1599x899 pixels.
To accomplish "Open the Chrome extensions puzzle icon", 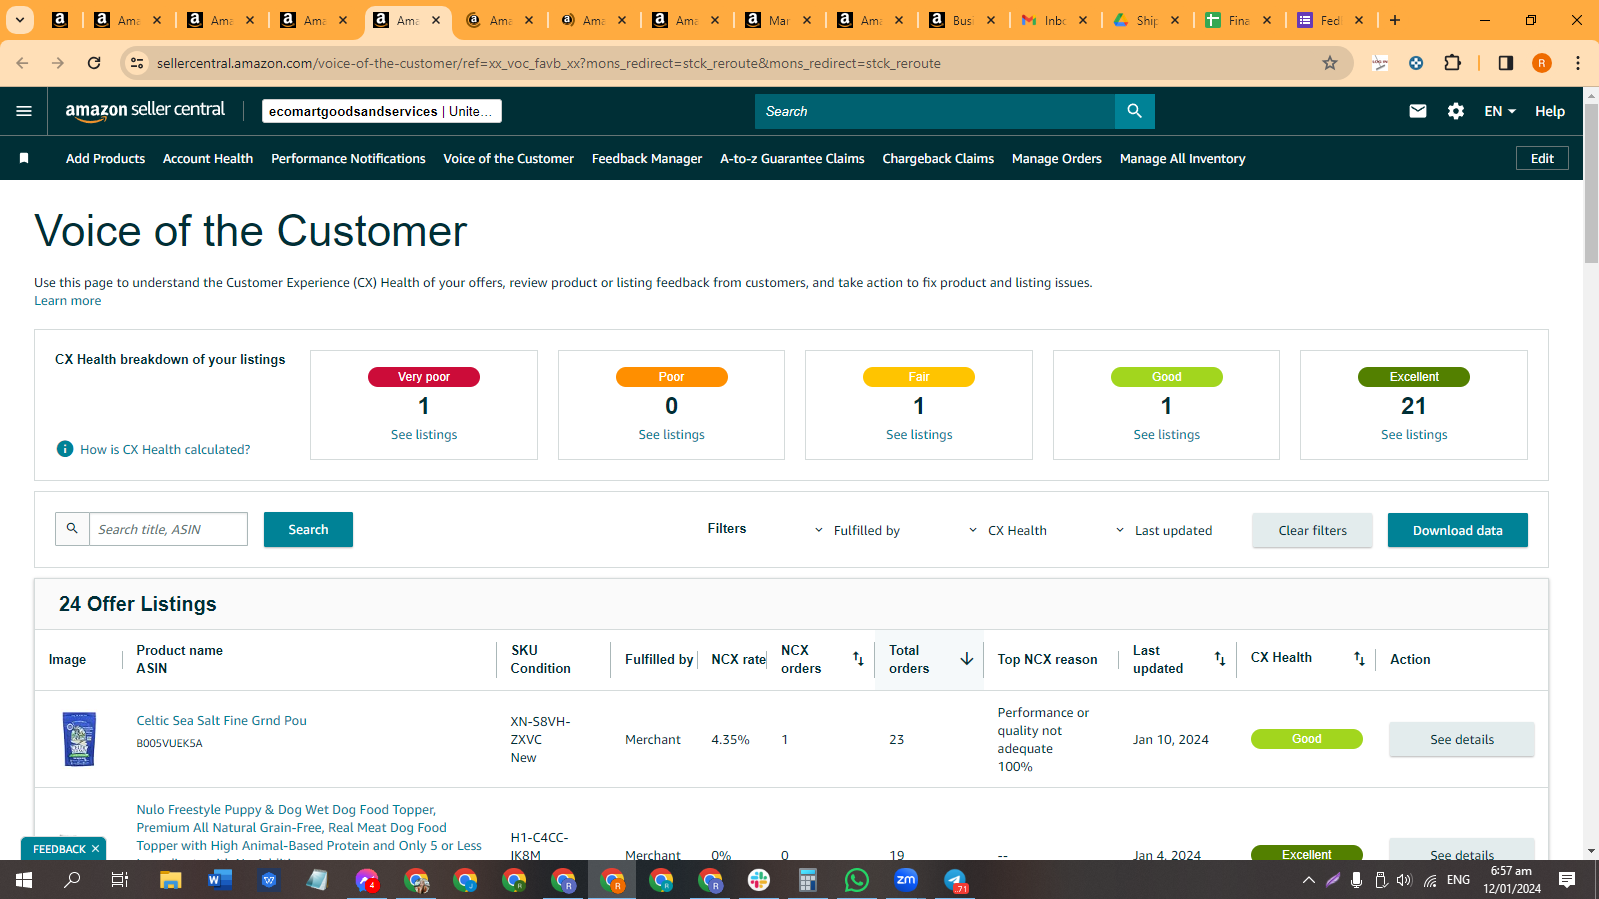I will [1453, 63].
